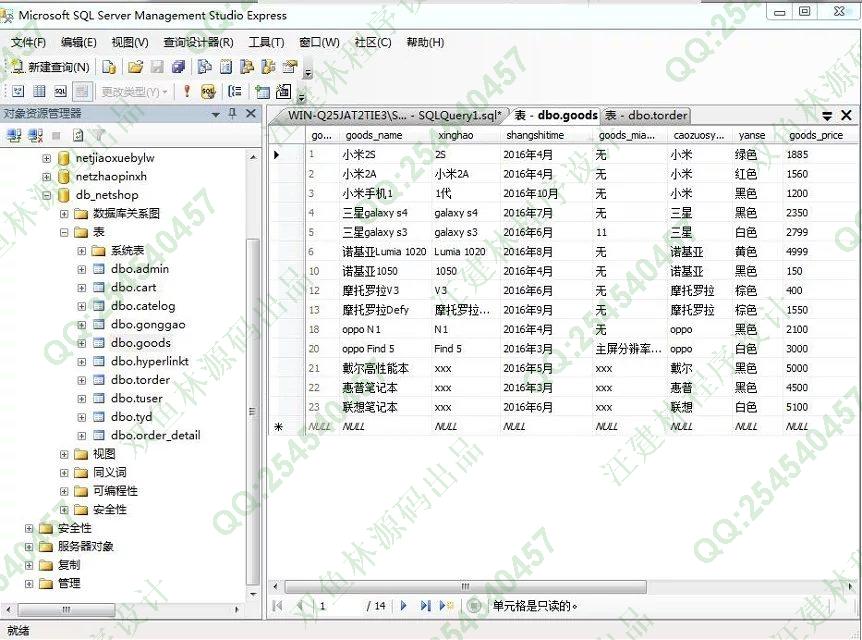Open the 编辑(E) menu
862x640 pixels.
[79, 42]
